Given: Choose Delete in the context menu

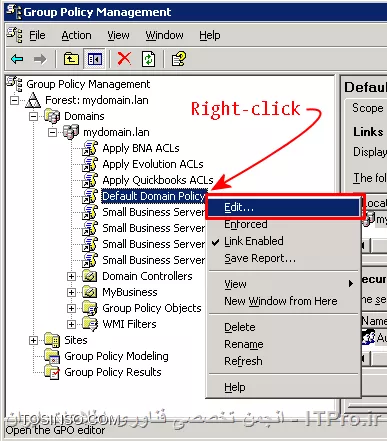Looking at the screenshot, I should coord(240,327).
